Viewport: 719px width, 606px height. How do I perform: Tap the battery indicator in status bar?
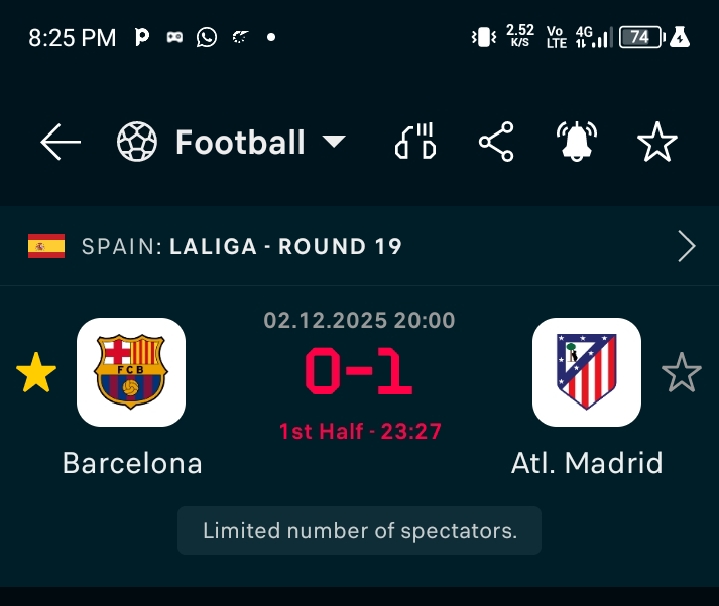[x=641, y=37]
